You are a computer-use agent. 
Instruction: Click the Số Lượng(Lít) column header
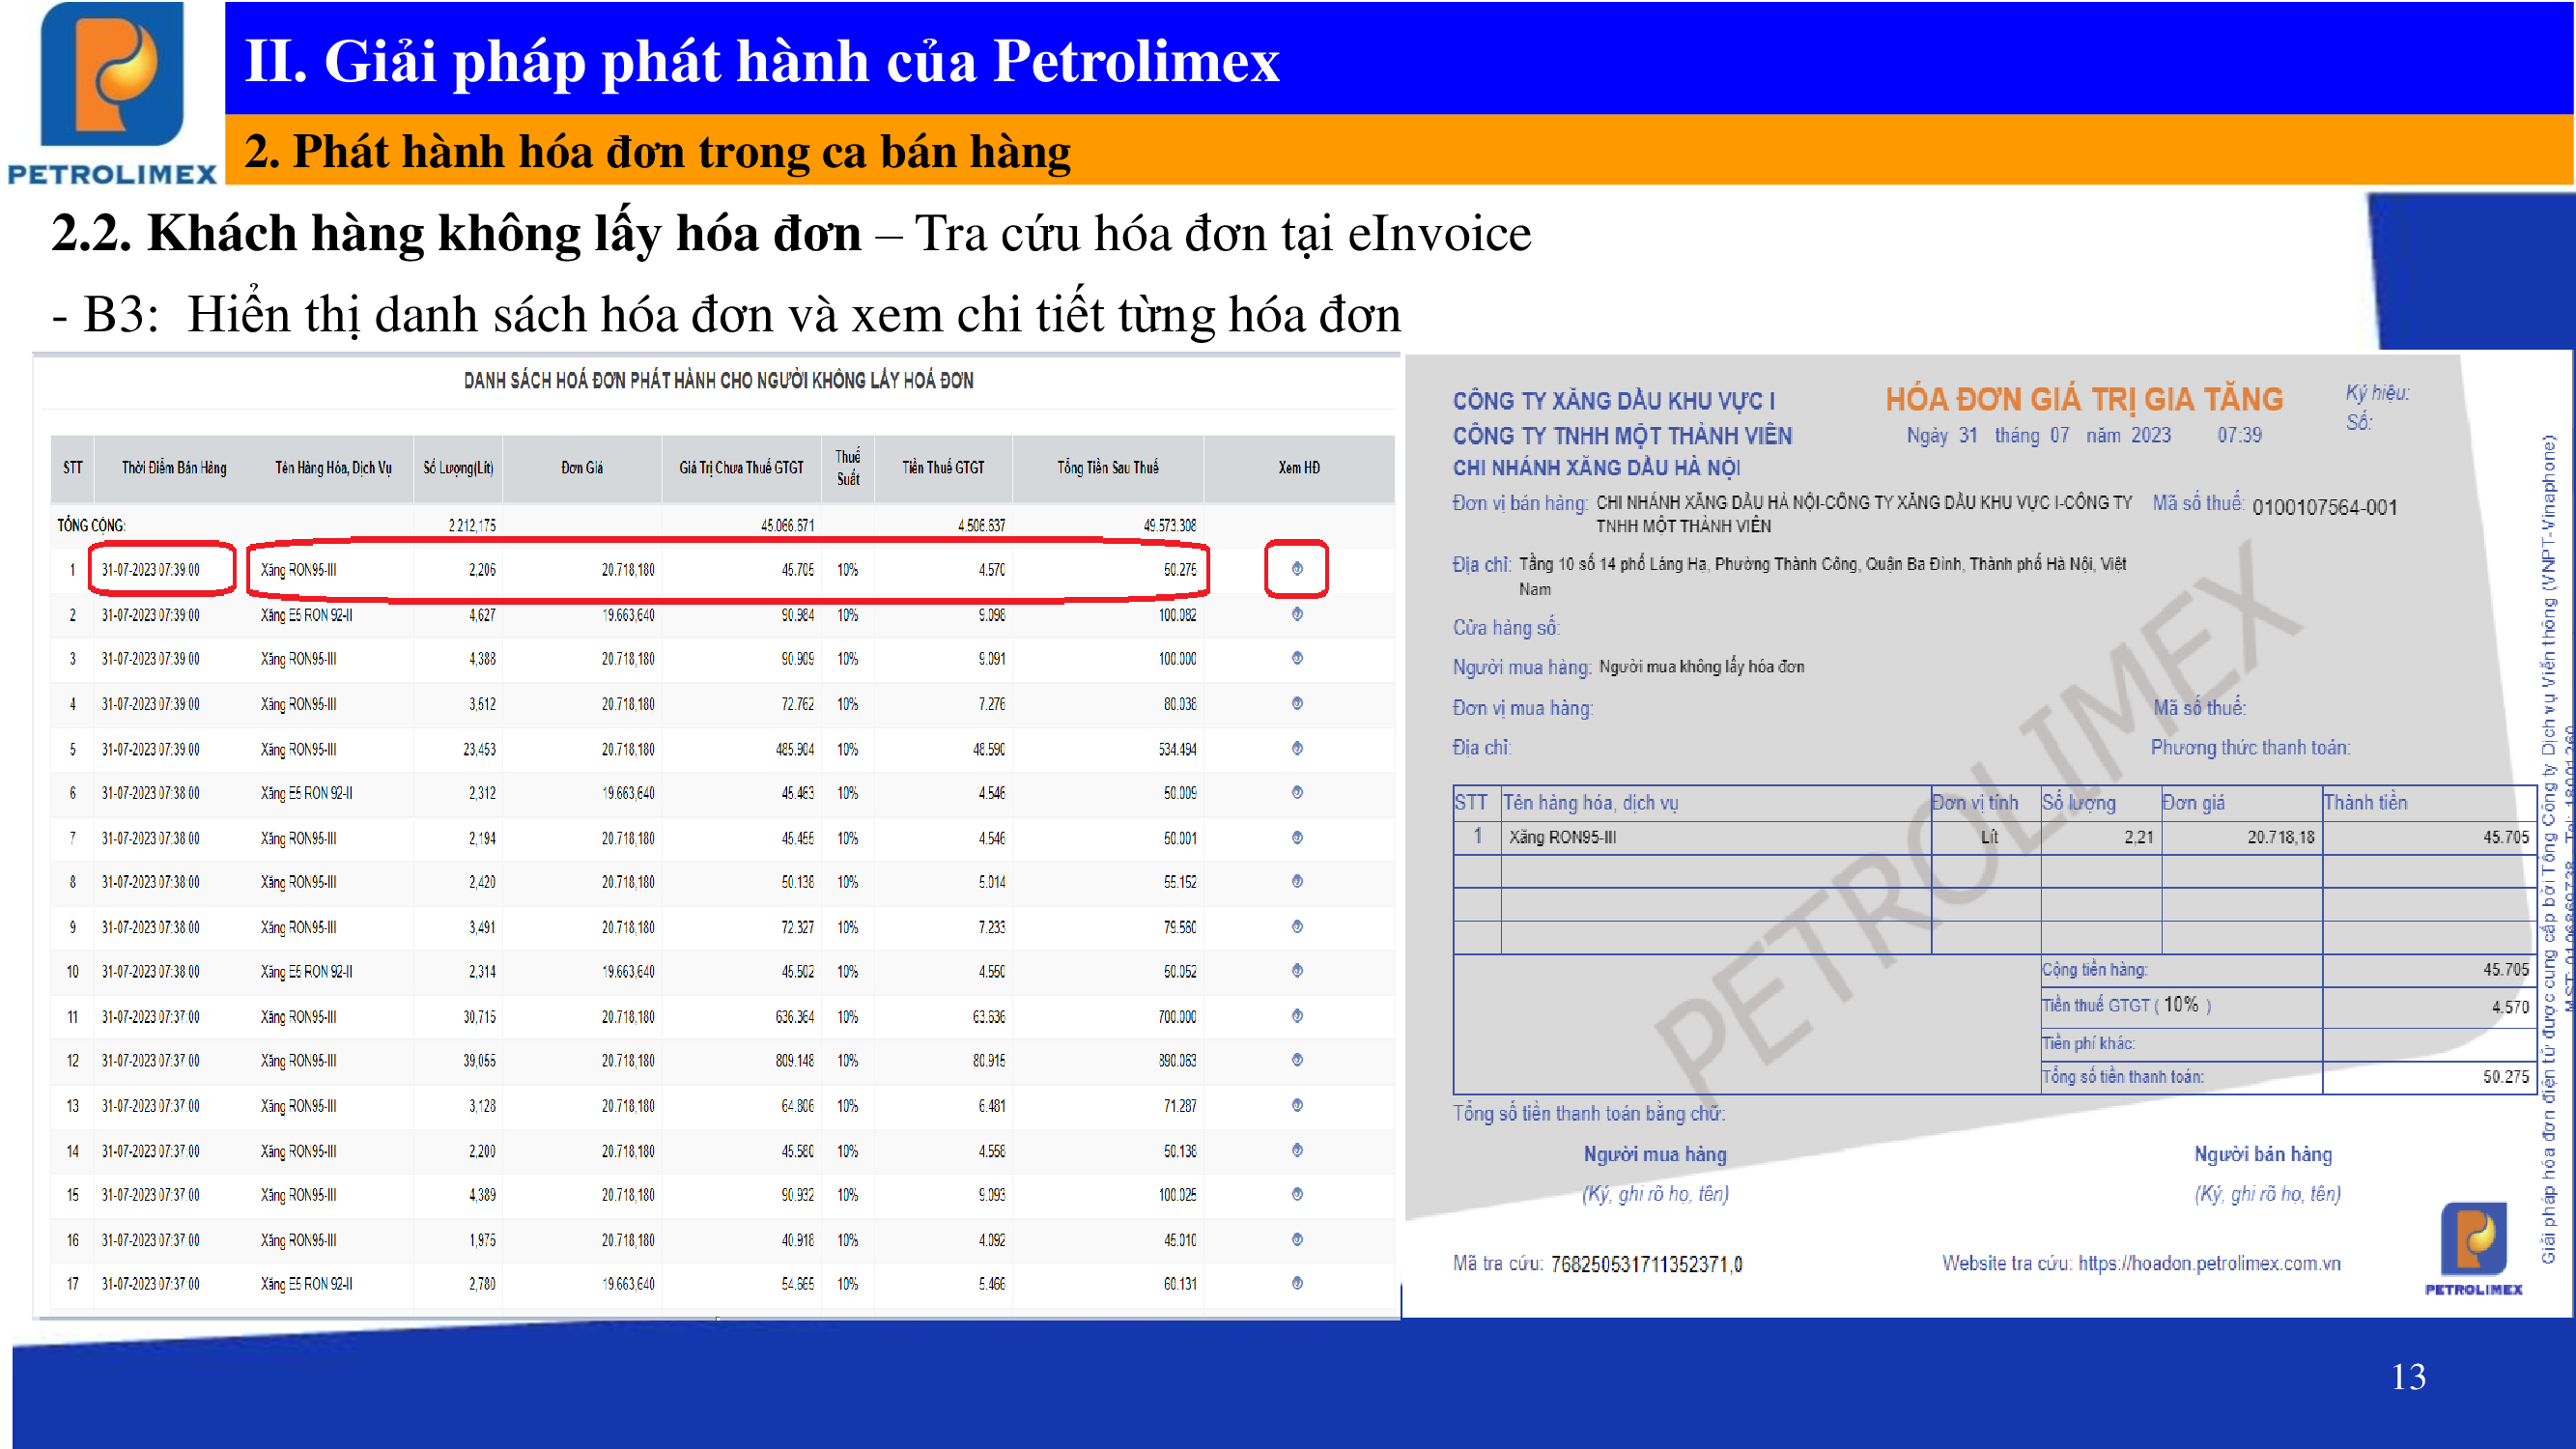[458, 467]
